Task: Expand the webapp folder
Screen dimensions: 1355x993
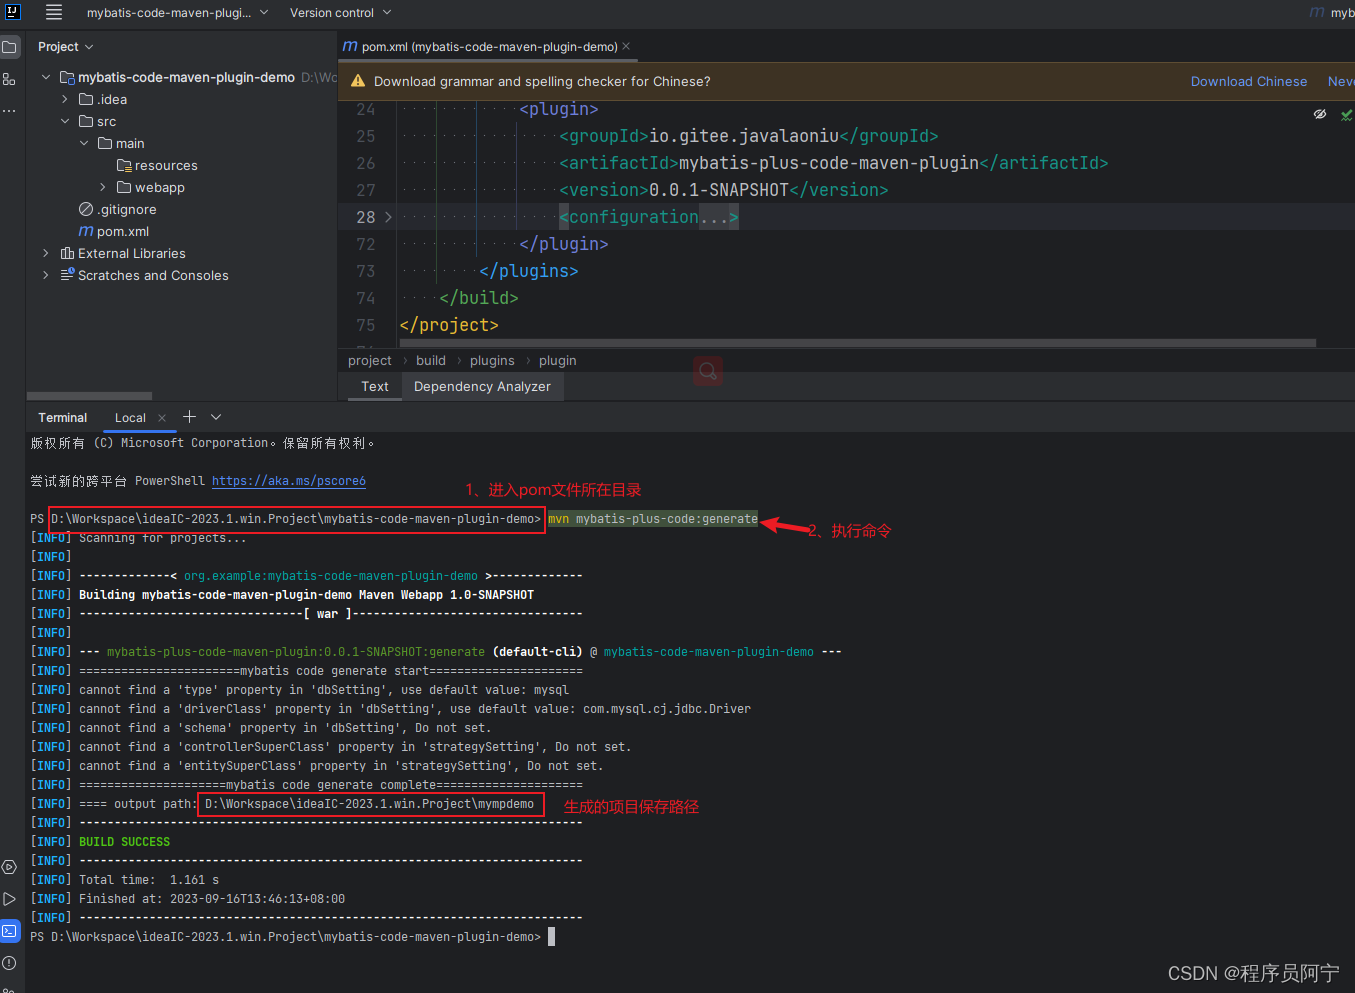Action: coord(103,187)
